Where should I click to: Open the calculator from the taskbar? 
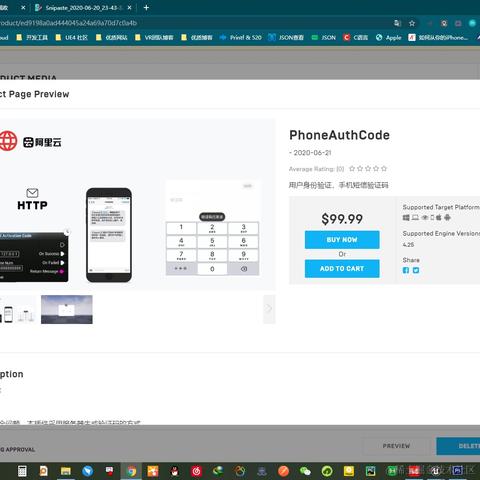pos(22,471)
